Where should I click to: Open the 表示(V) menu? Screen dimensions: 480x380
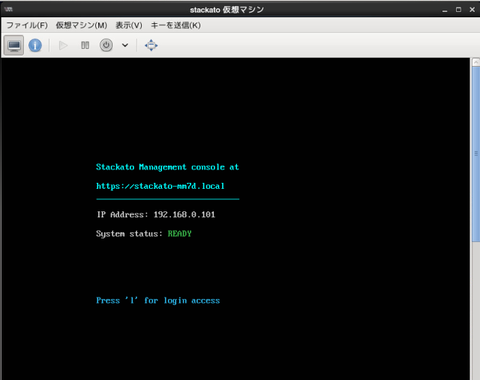tap(129, 25)
